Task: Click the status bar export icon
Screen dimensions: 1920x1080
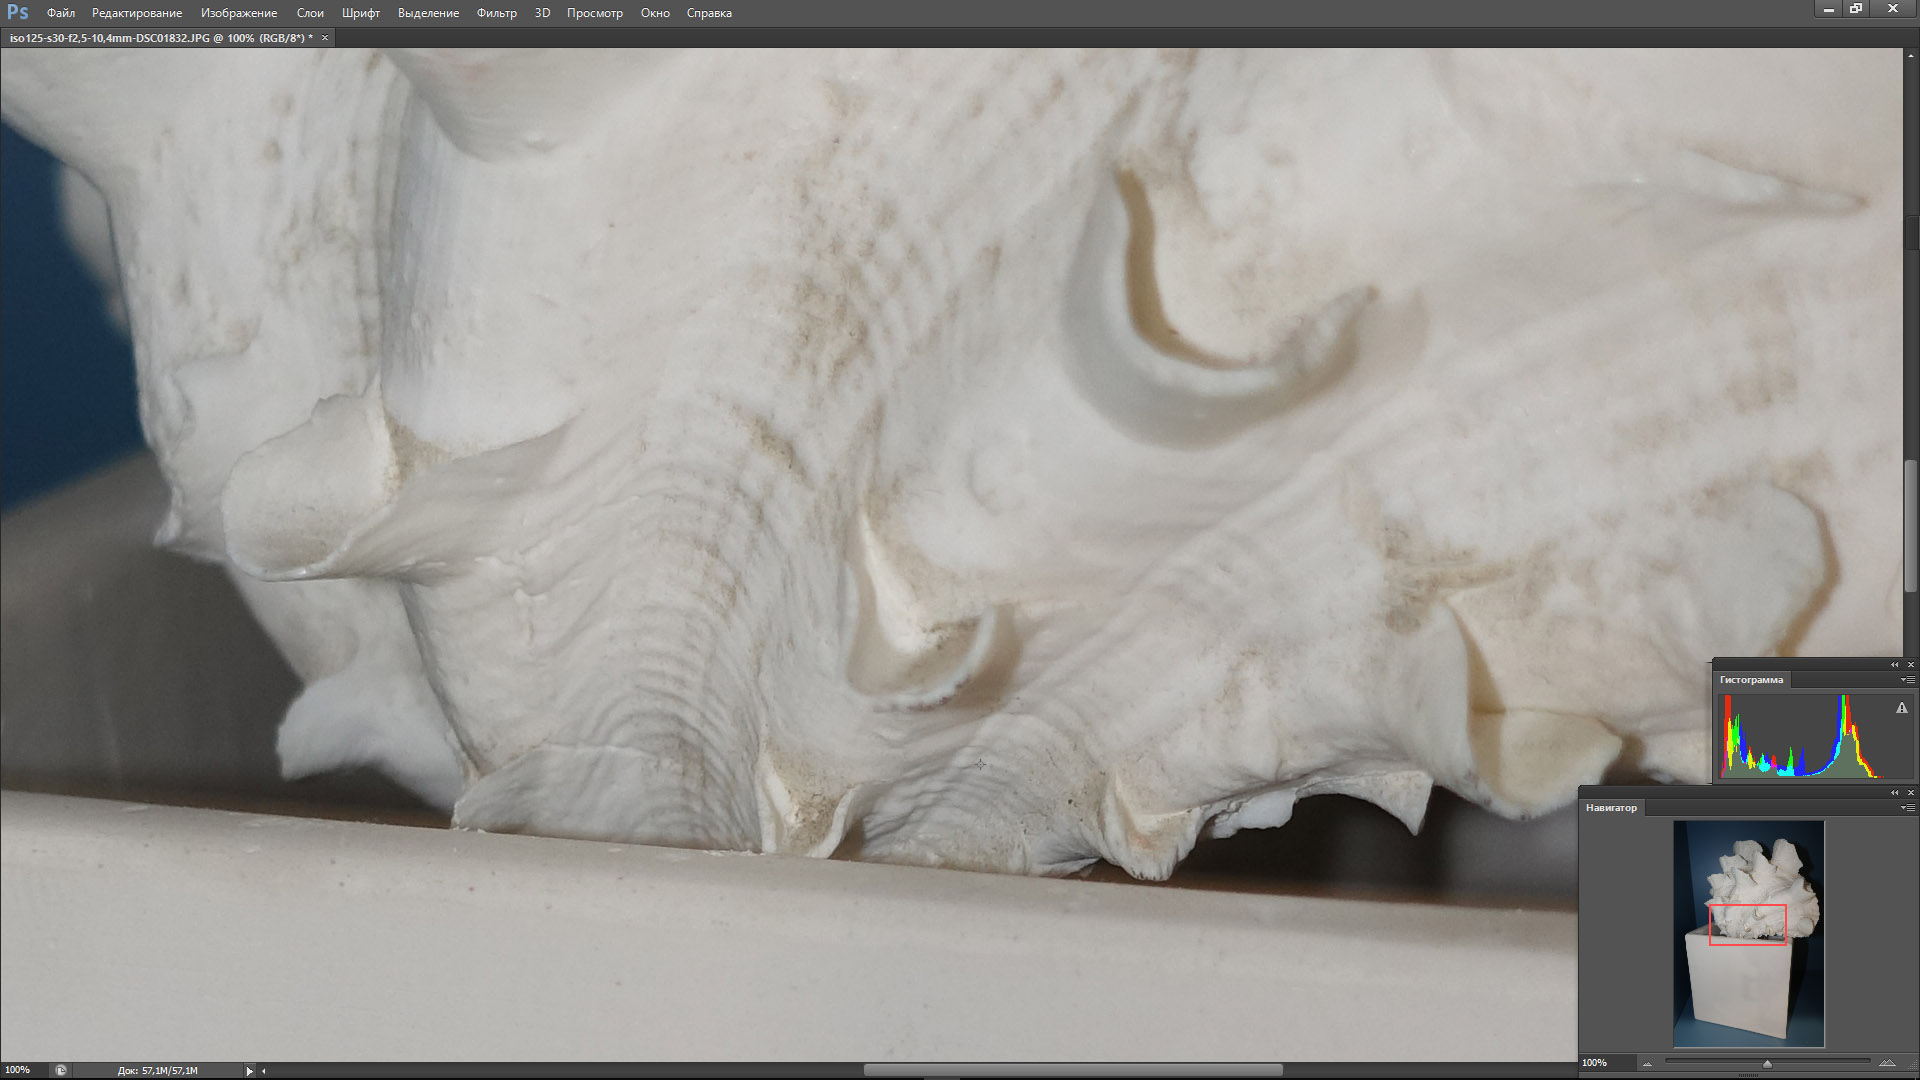Action: click(61, 1070)
